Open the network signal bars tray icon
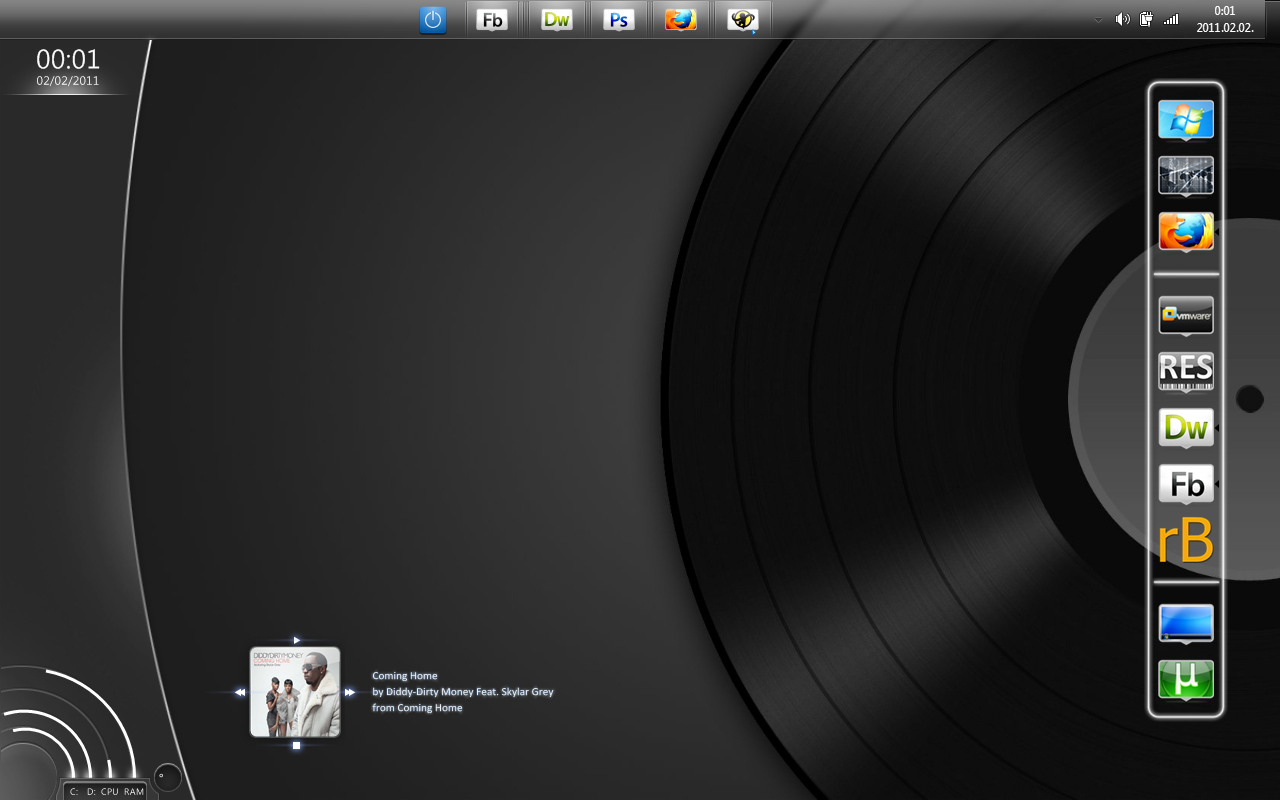 (x=1171, y=19)
